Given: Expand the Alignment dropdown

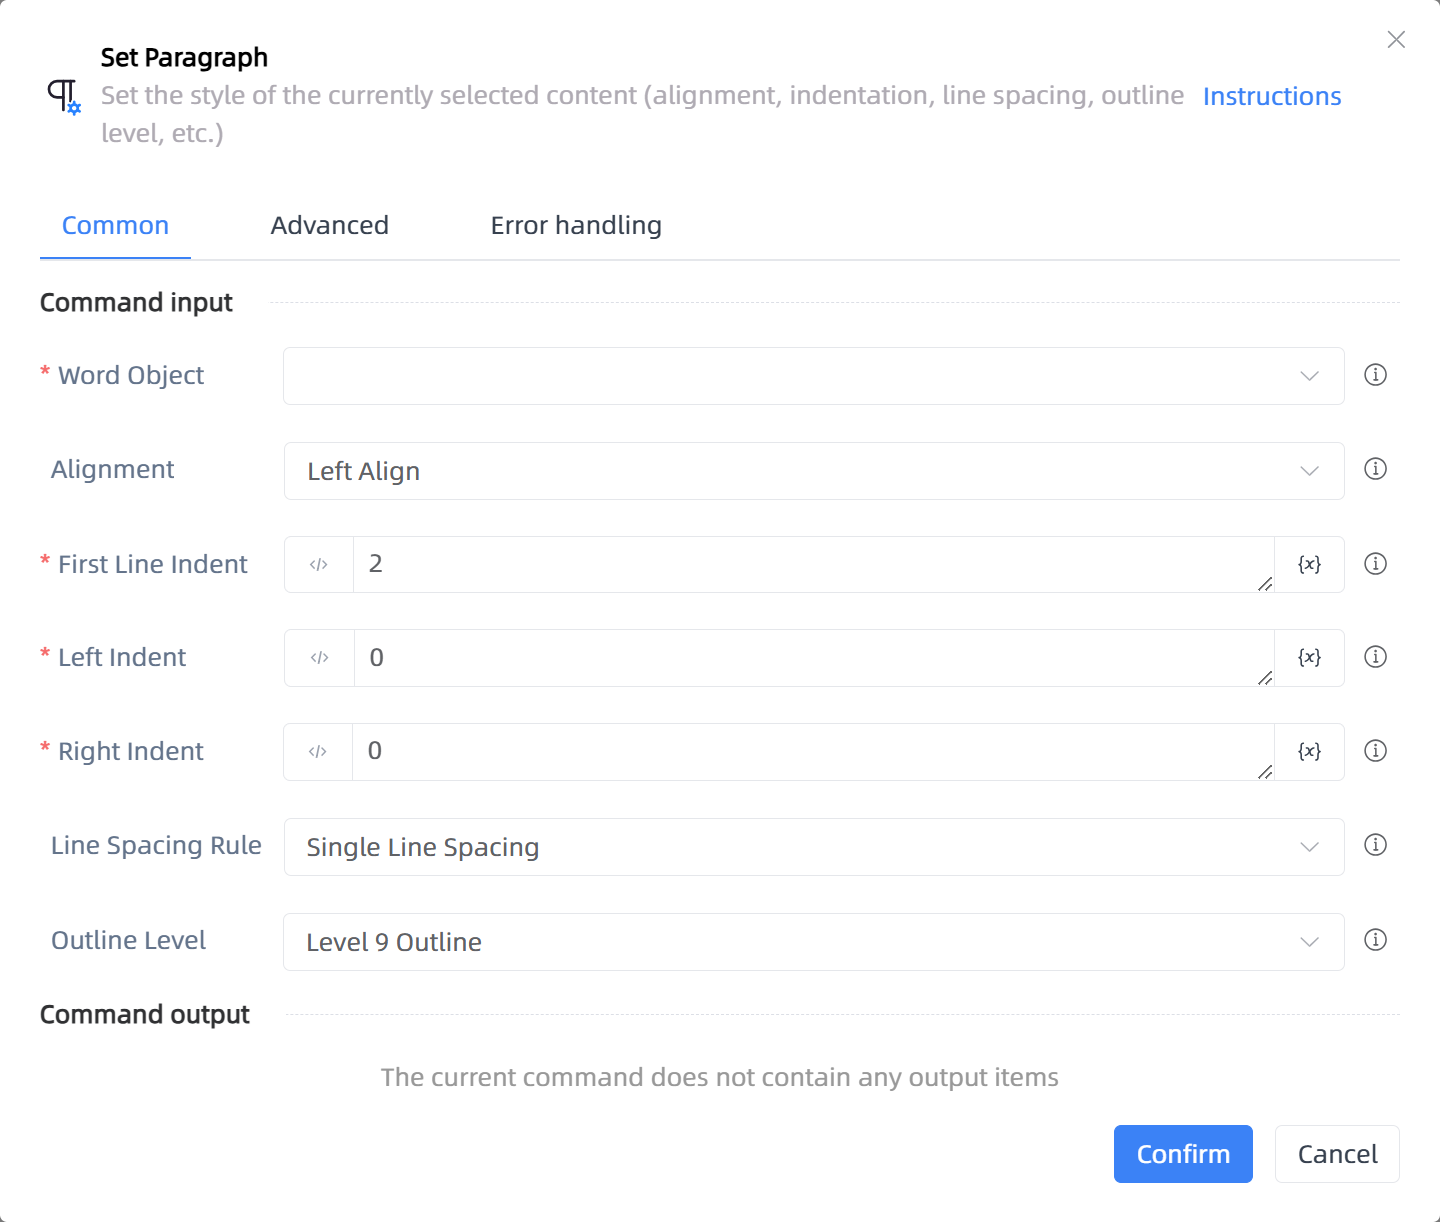Looking at the screenshot, I should (x=813, y=471).
